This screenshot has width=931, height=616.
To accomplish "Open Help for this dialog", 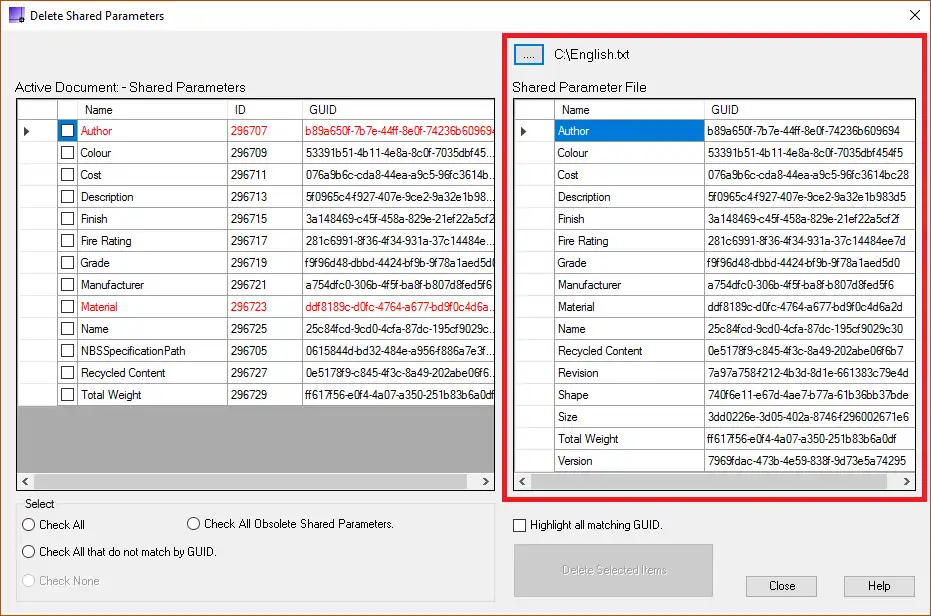I will tap(879, 586).
